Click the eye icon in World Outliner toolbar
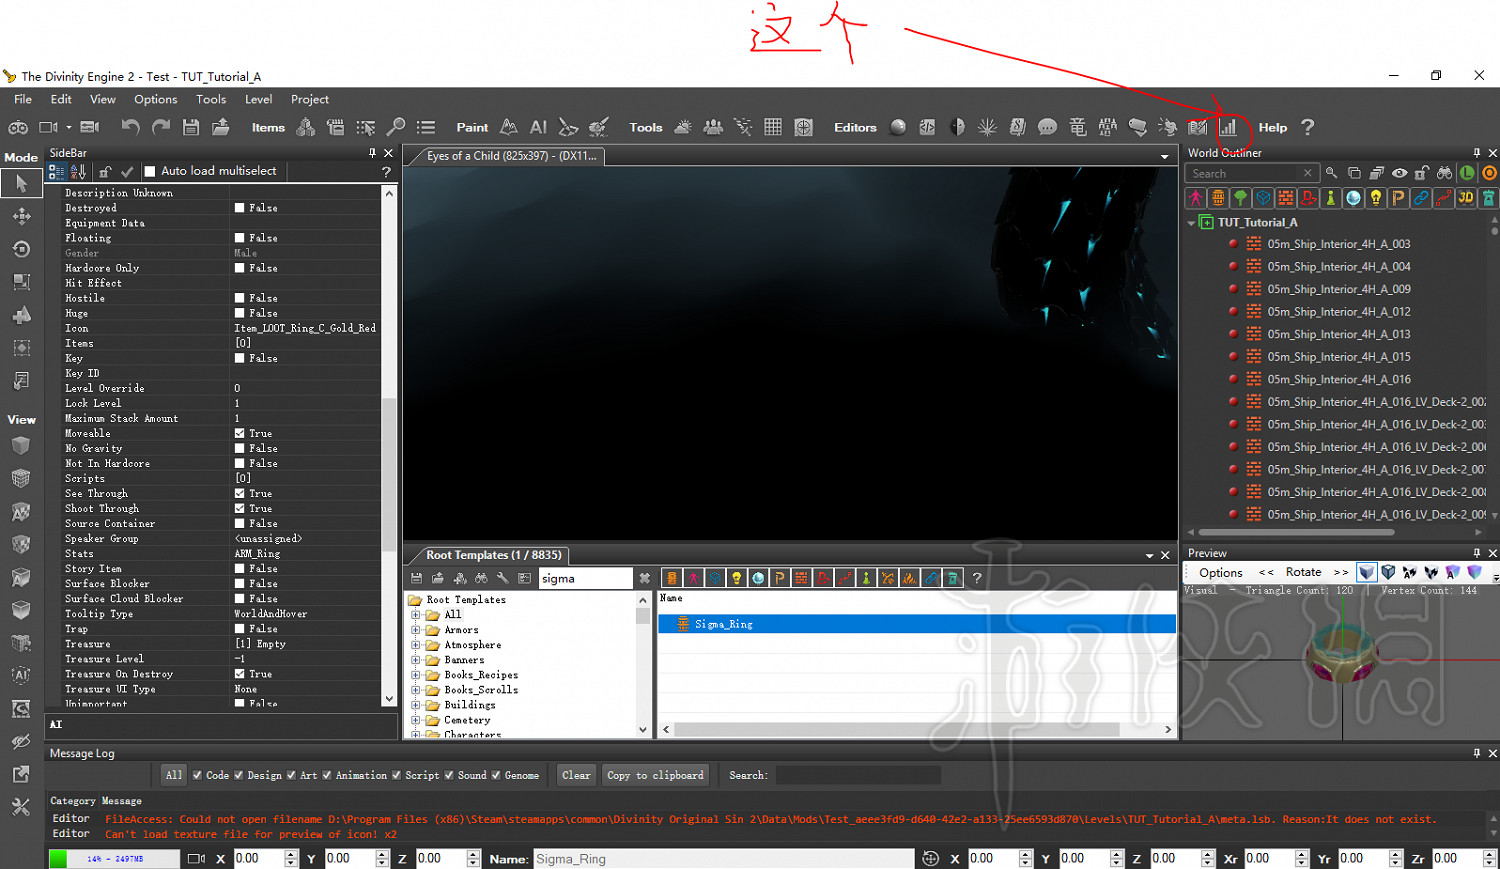This screenshot has height=869, width=1500. coord(1399,173)
